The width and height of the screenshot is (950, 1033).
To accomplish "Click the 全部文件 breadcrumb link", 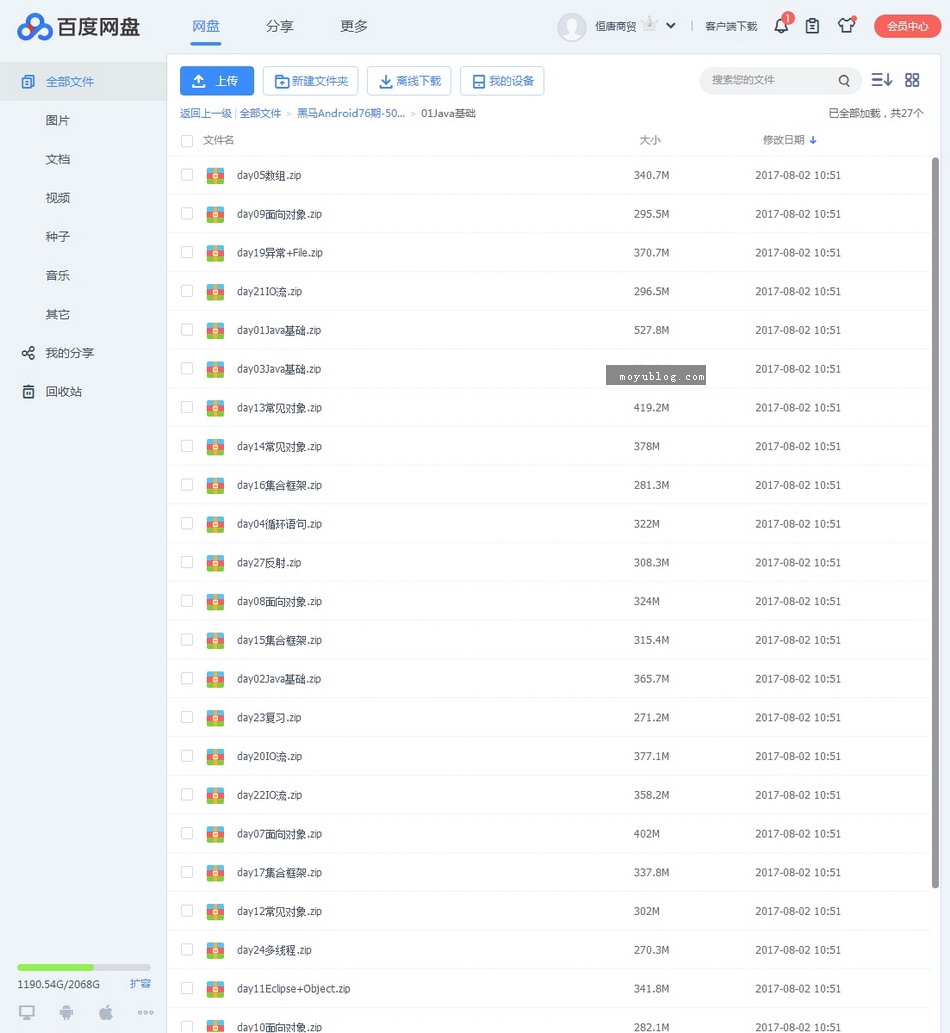I will click(260, 113).
